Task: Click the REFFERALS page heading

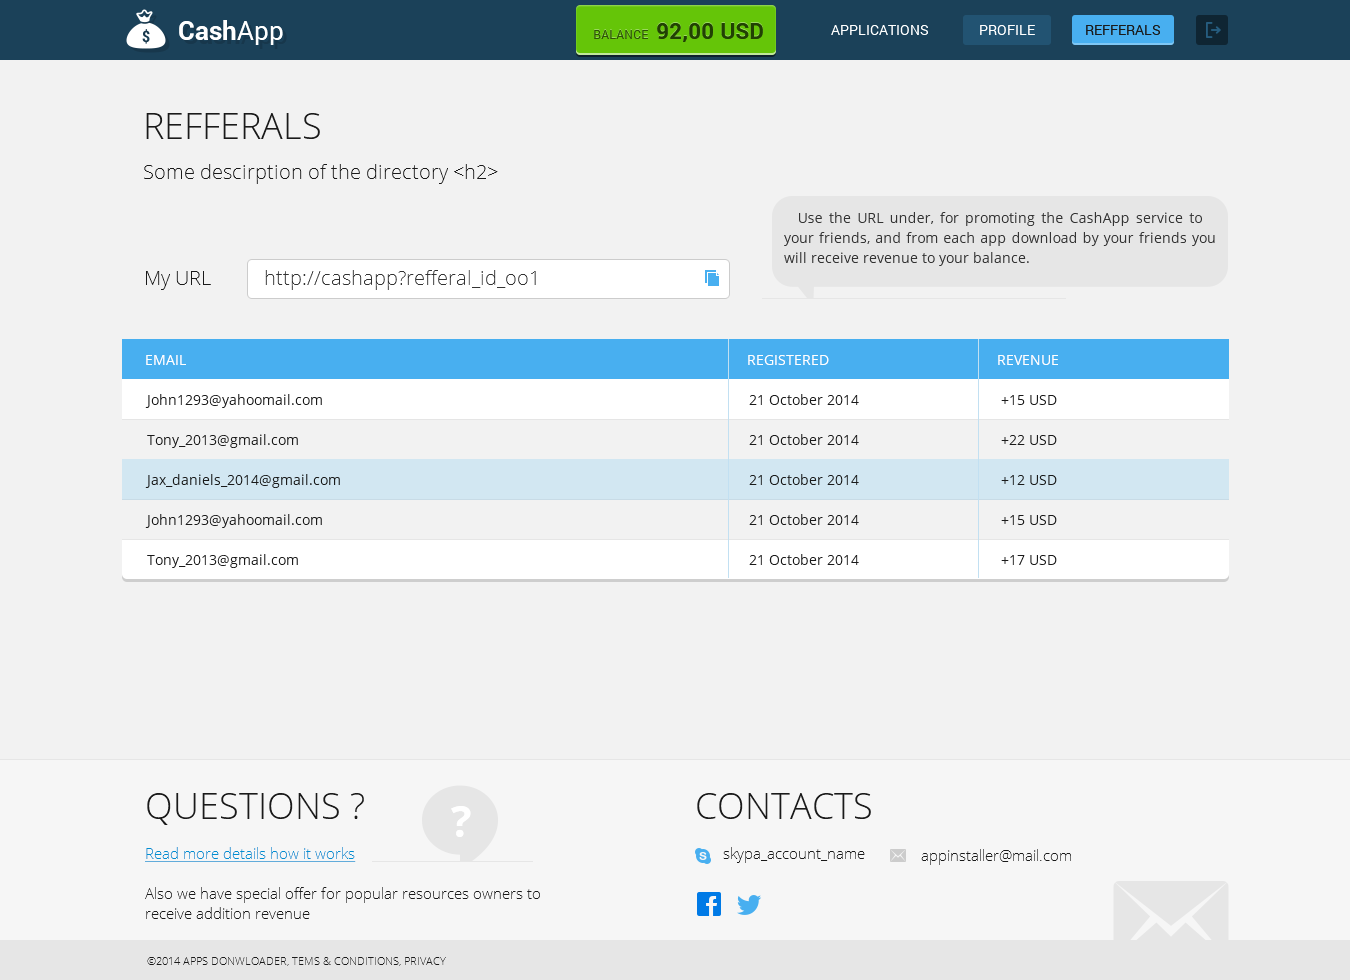Action: pos(232,127)
